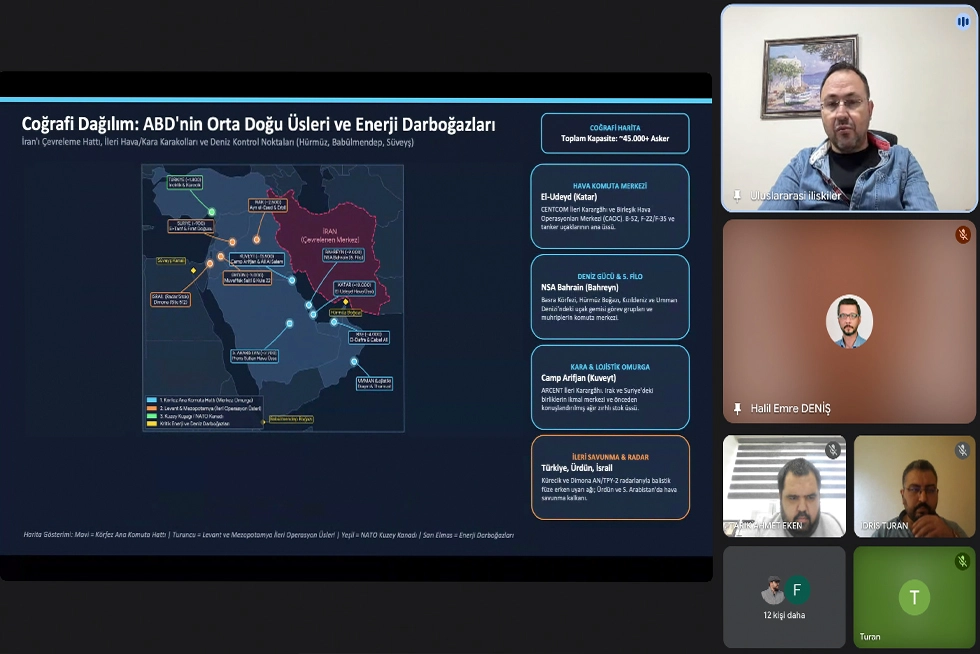Image resolution: width=980 pixels, height=654 pixels.
Task: Click the Türkiye İncirlik & Kürecik map label
Action: (x=185, y=183)
